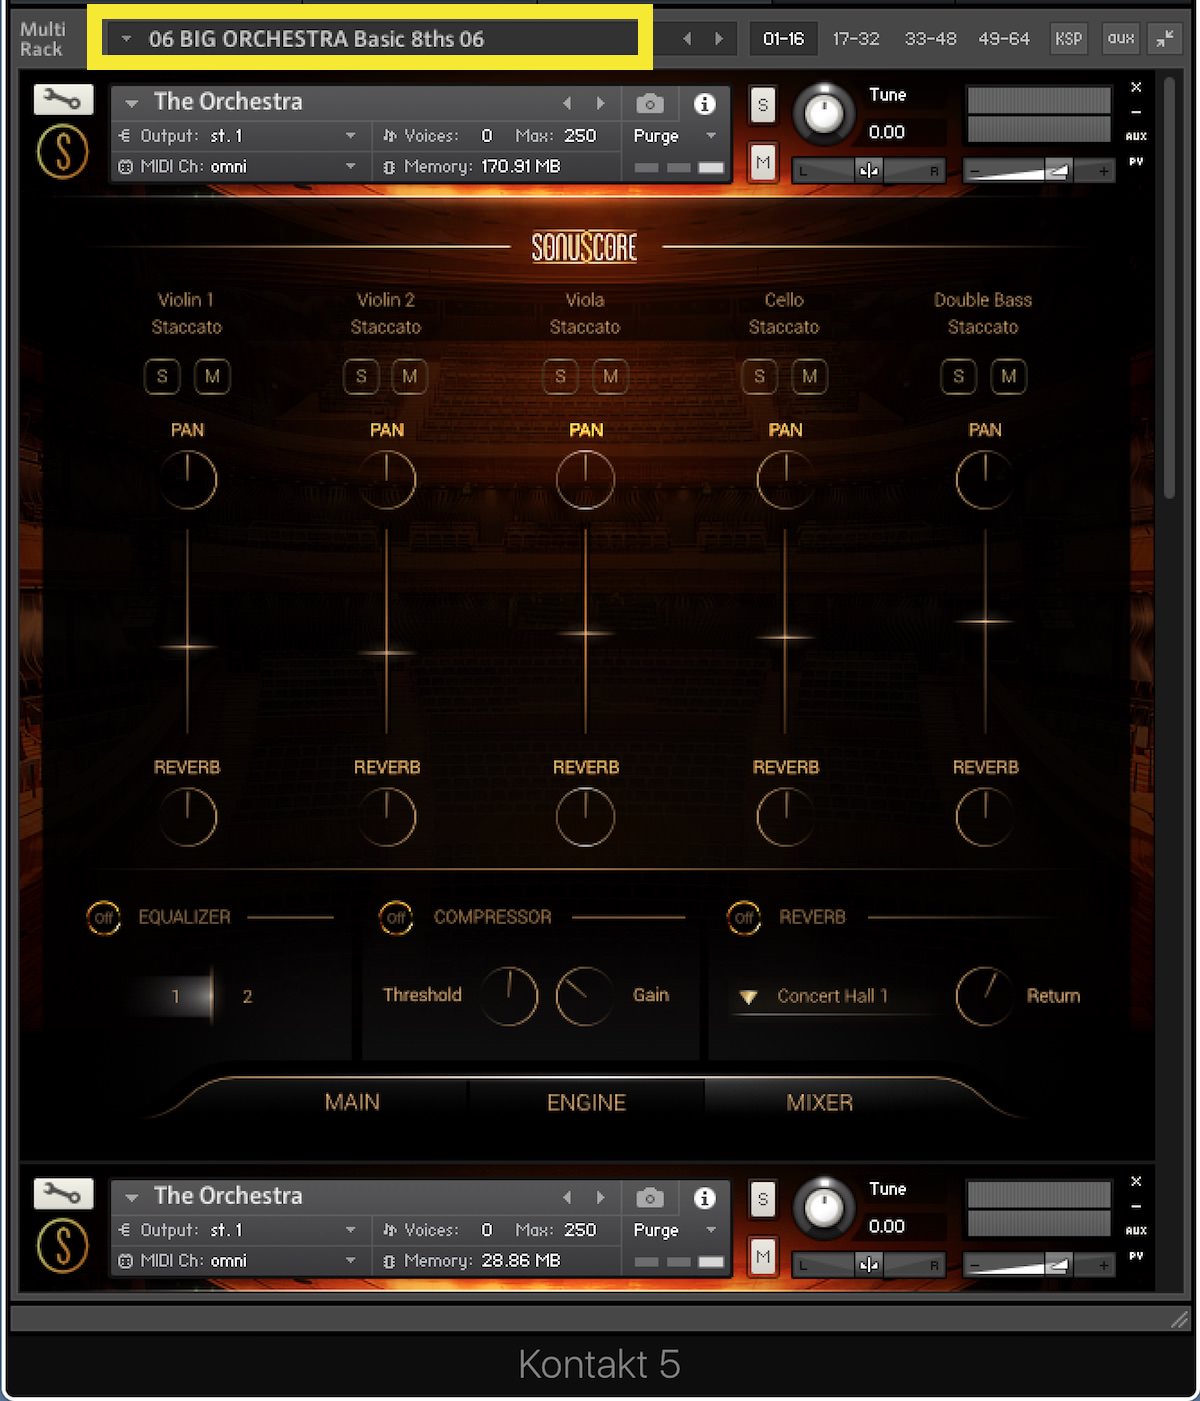
Task: Switch to the MAIN tab
Action: (x=352, y=1102)
